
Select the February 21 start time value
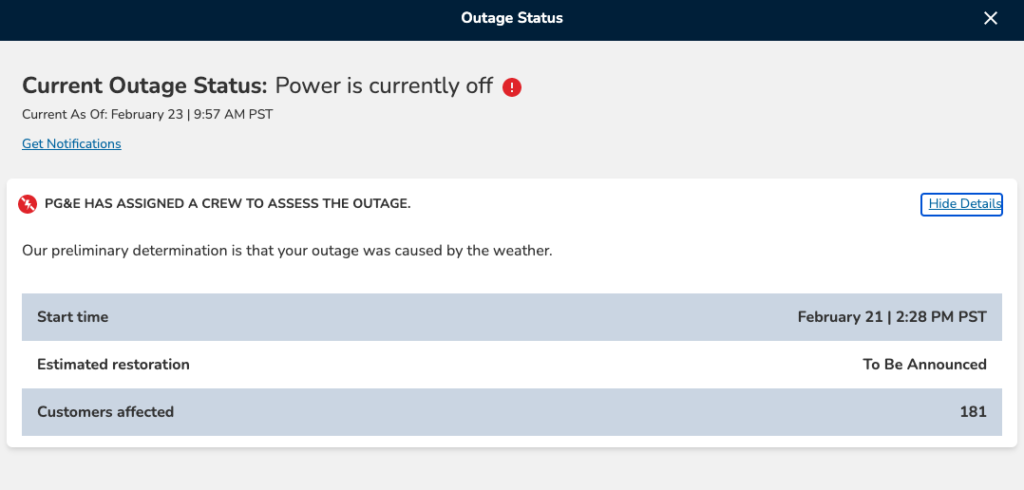click(891, 317)
